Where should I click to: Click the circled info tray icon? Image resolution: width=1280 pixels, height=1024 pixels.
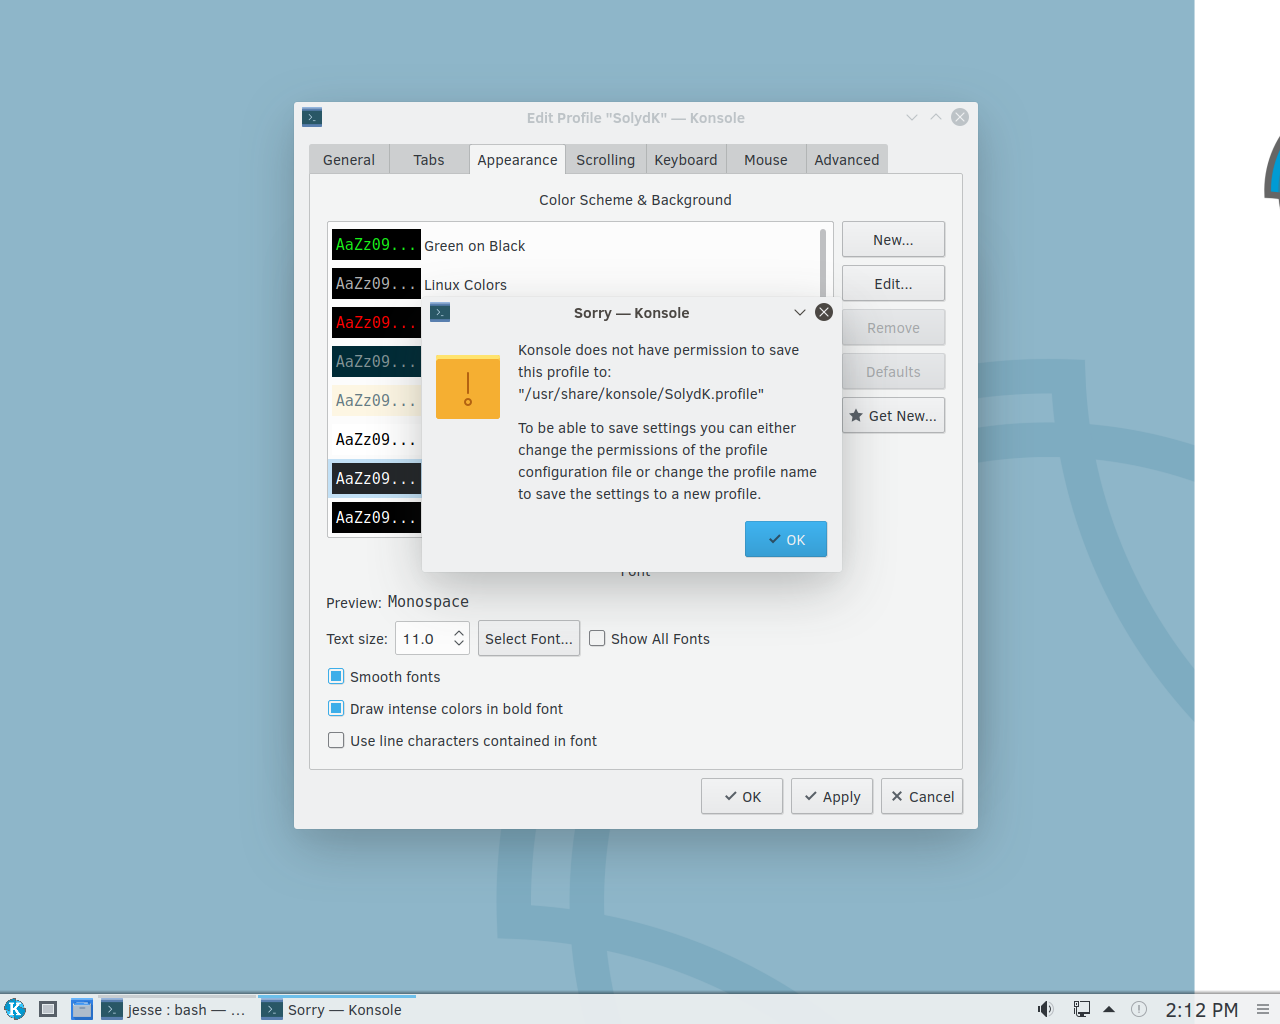click(1138, 1009)
